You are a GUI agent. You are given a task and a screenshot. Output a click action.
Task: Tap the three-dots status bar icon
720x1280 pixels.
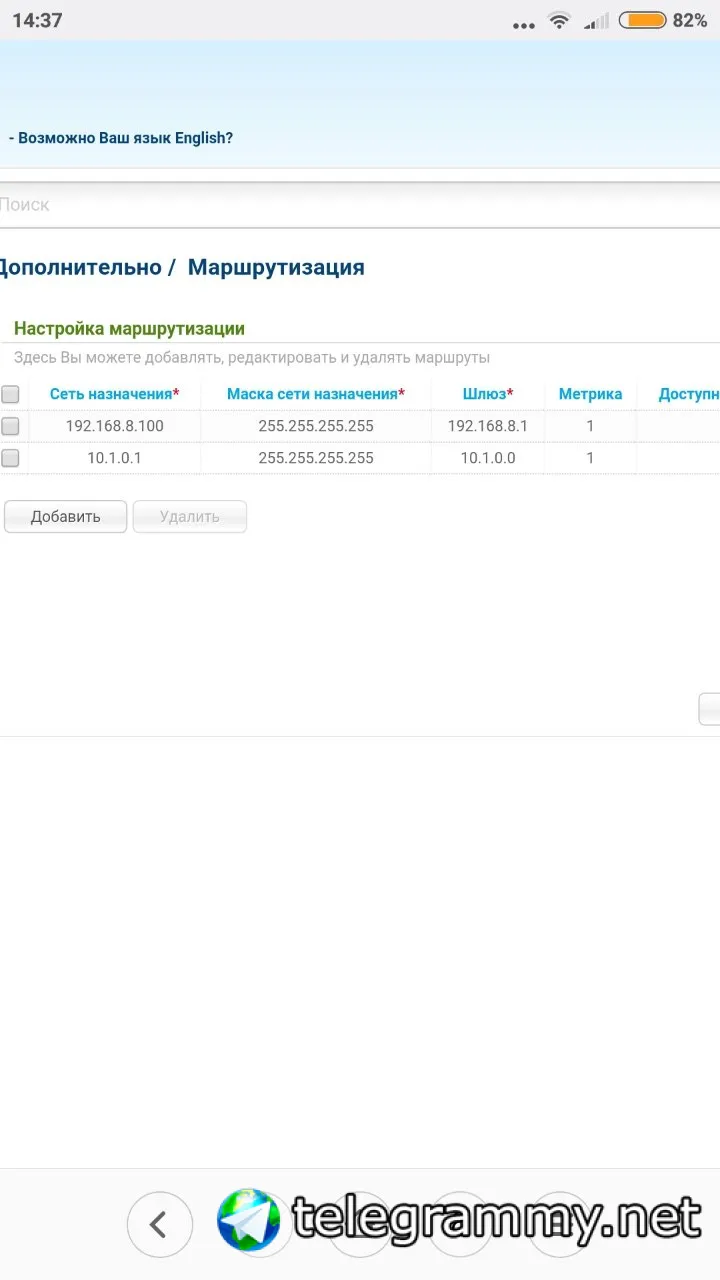(x=523, y=24)
